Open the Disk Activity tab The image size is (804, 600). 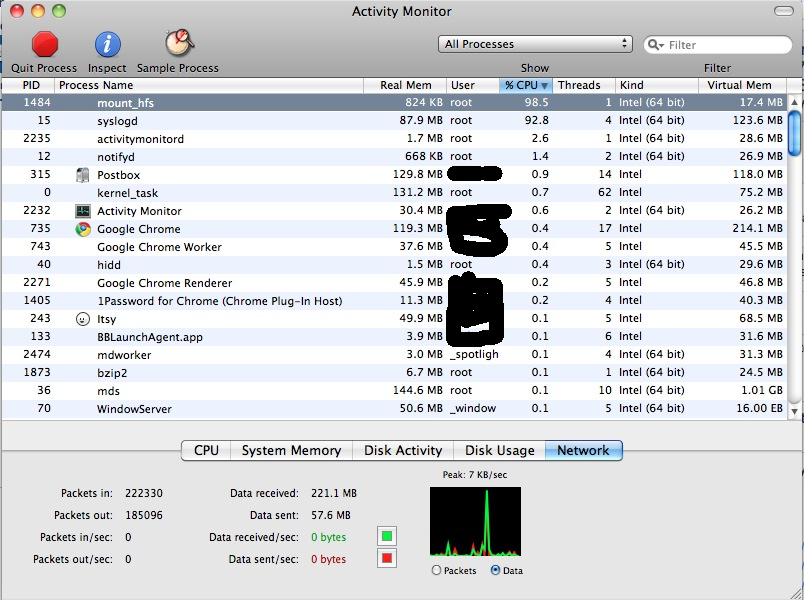tap(403, 450)
